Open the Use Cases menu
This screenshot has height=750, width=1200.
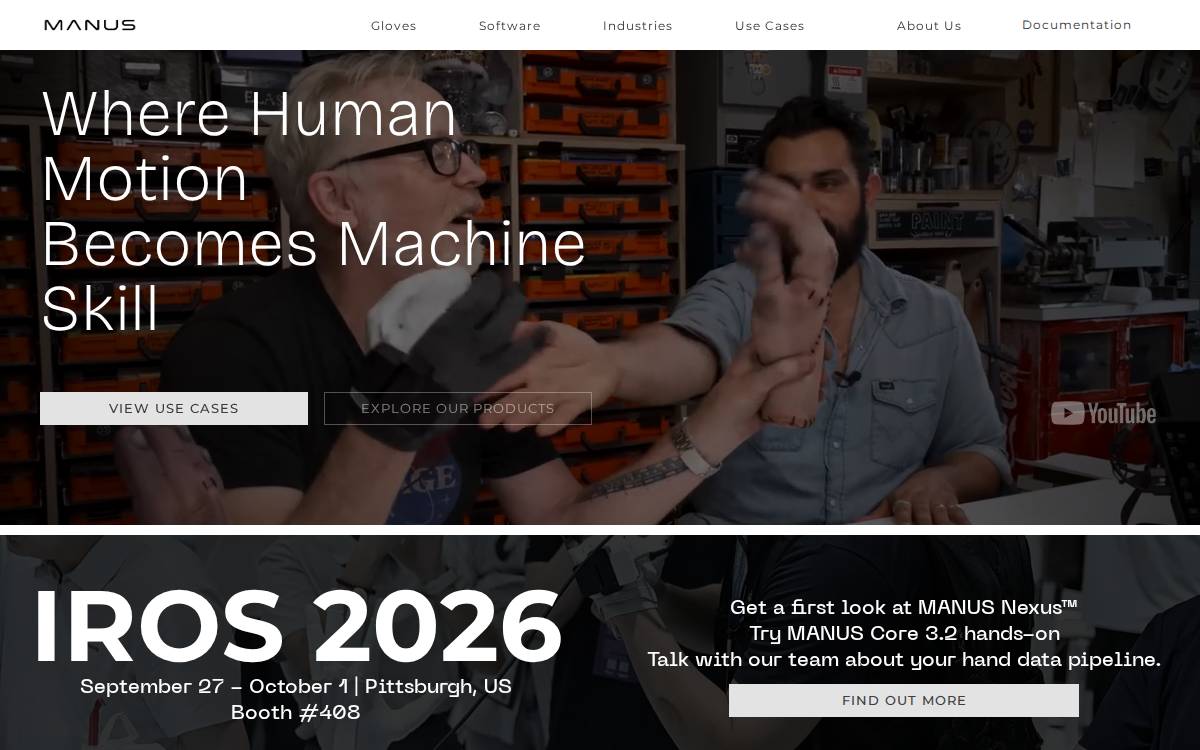point(769,26)
